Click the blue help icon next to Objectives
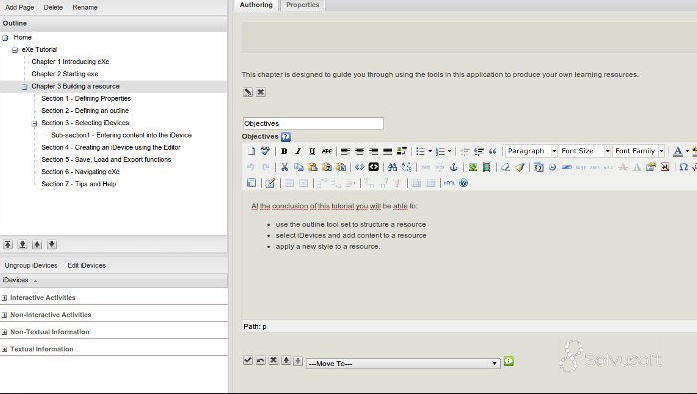 [286, 137]
